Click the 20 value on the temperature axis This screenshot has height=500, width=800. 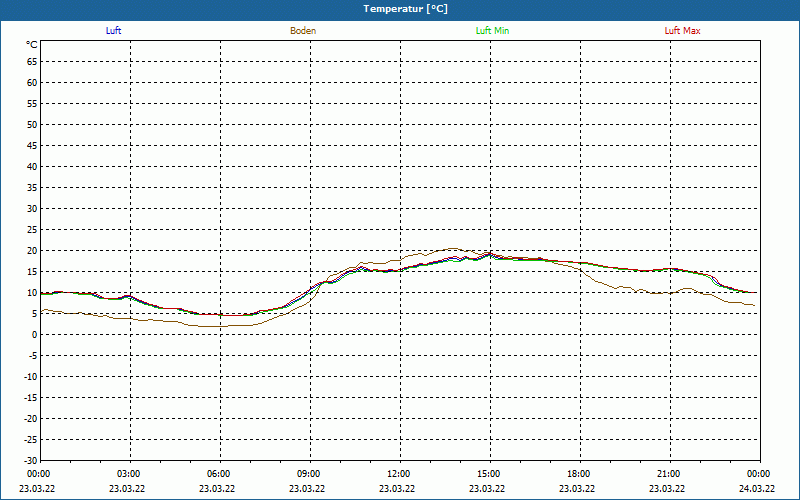32,251
